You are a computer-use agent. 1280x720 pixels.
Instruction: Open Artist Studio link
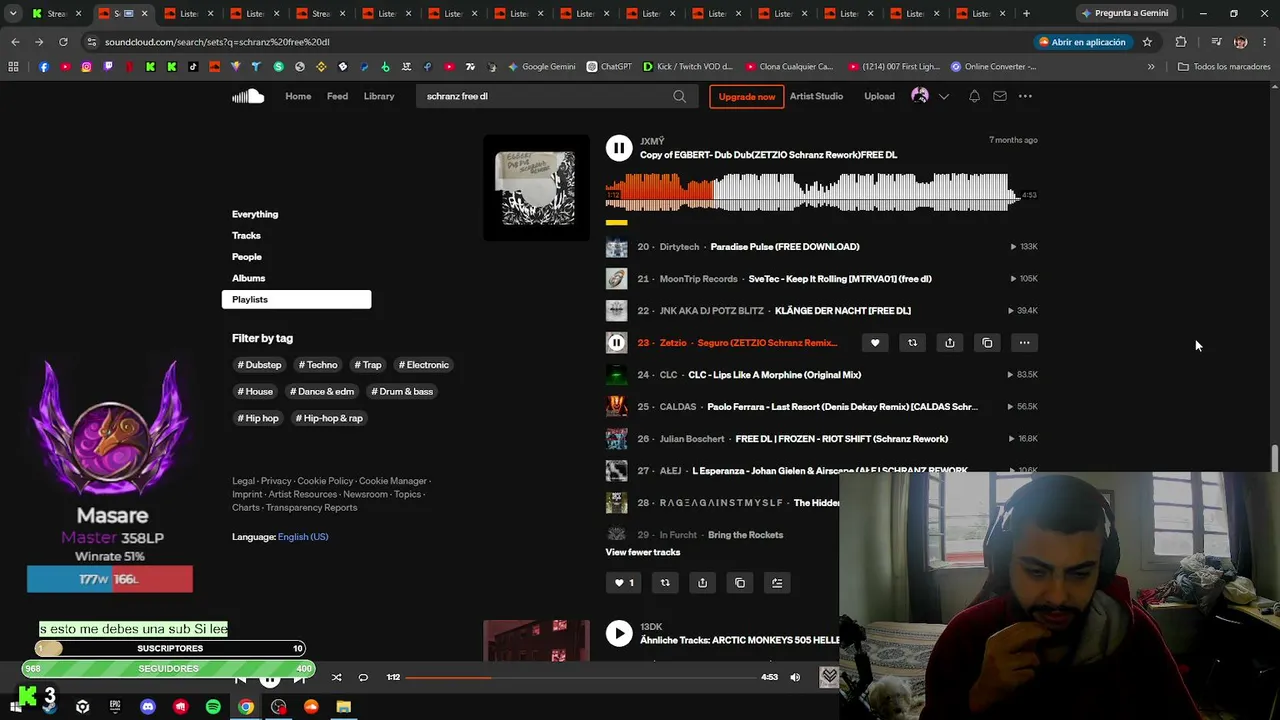point(816,96)
